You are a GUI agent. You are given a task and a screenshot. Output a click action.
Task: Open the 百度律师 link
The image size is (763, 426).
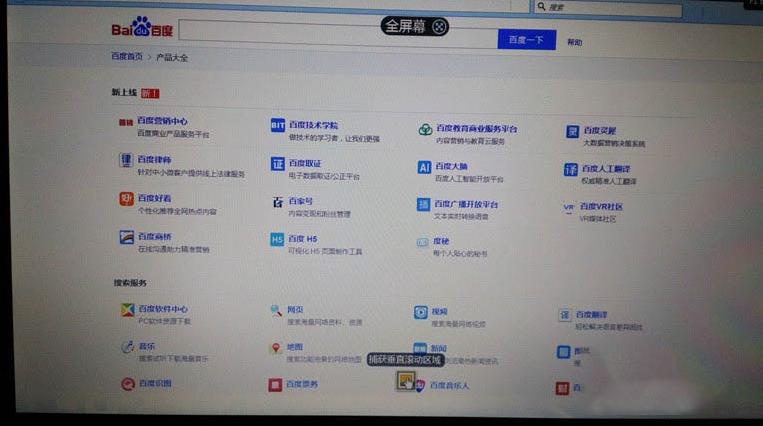point(154,159)
